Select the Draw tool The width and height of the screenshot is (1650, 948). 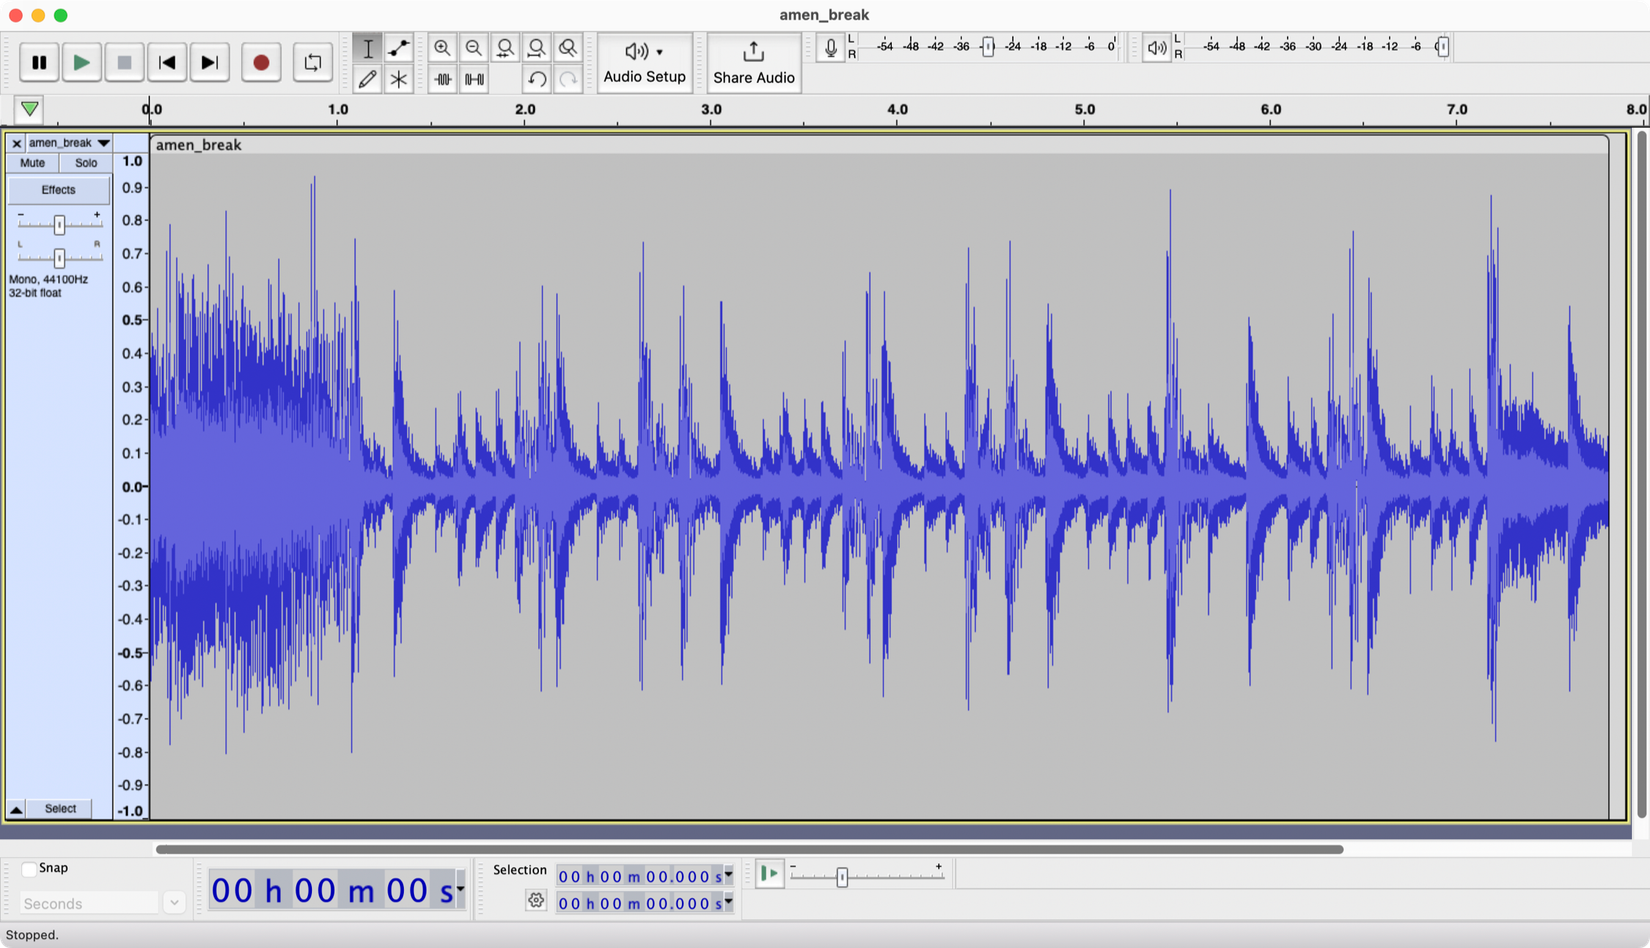pos(368,80)
